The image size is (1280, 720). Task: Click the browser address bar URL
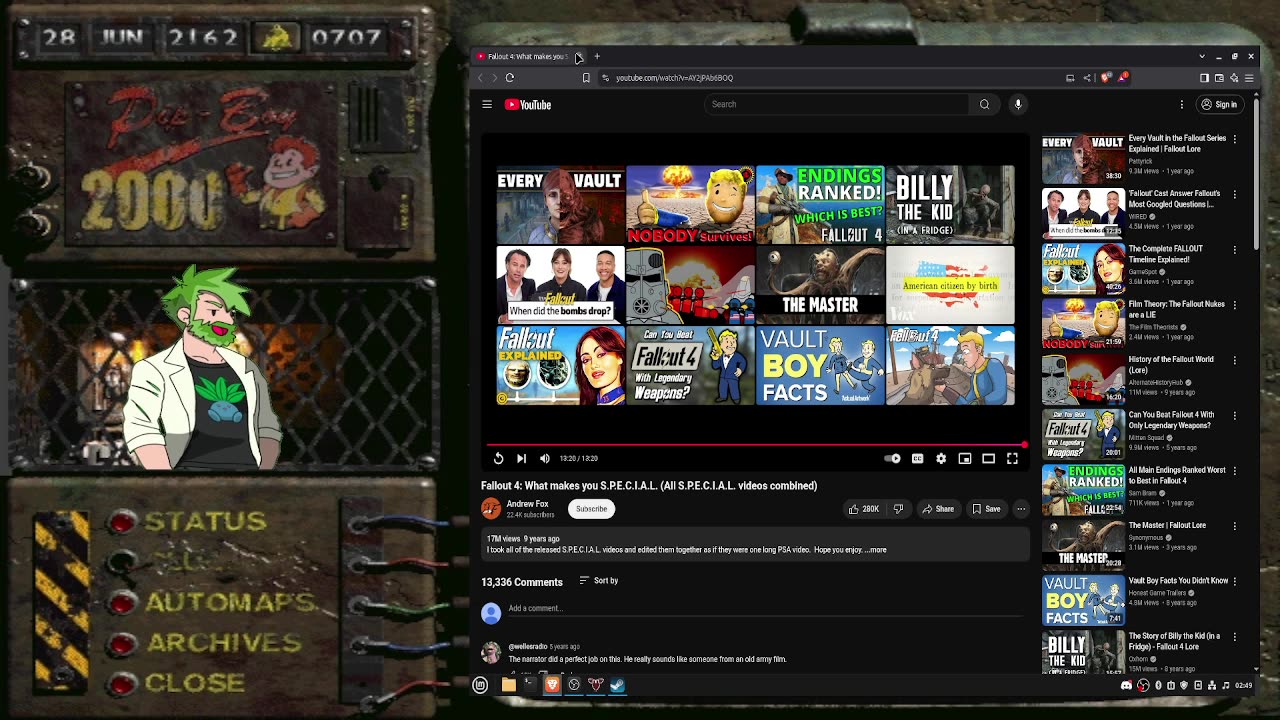coord(674,78)
